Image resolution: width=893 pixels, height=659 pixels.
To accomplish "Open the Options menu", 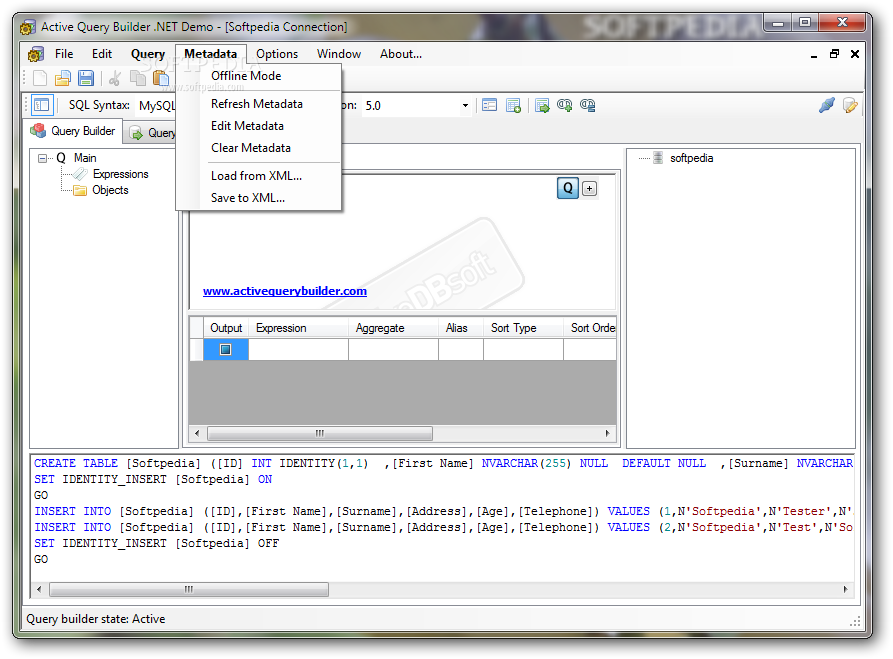I will pyautogui.click(x=277, y=54).
